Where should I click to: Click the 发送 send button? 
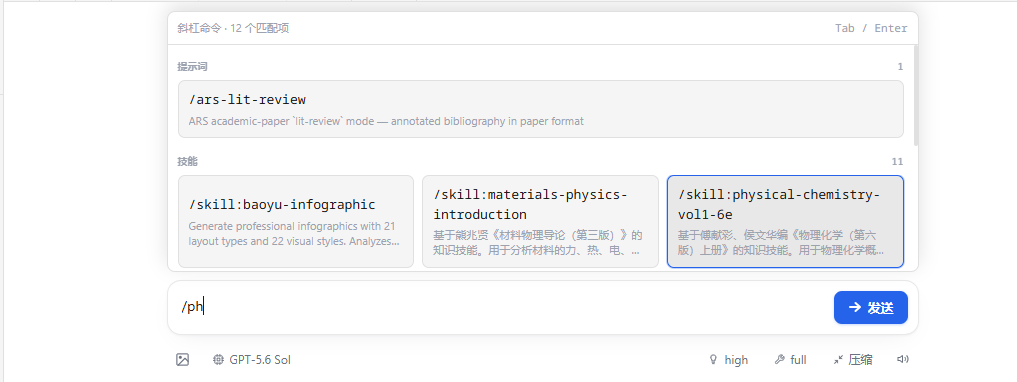click(x=870, y=307)
